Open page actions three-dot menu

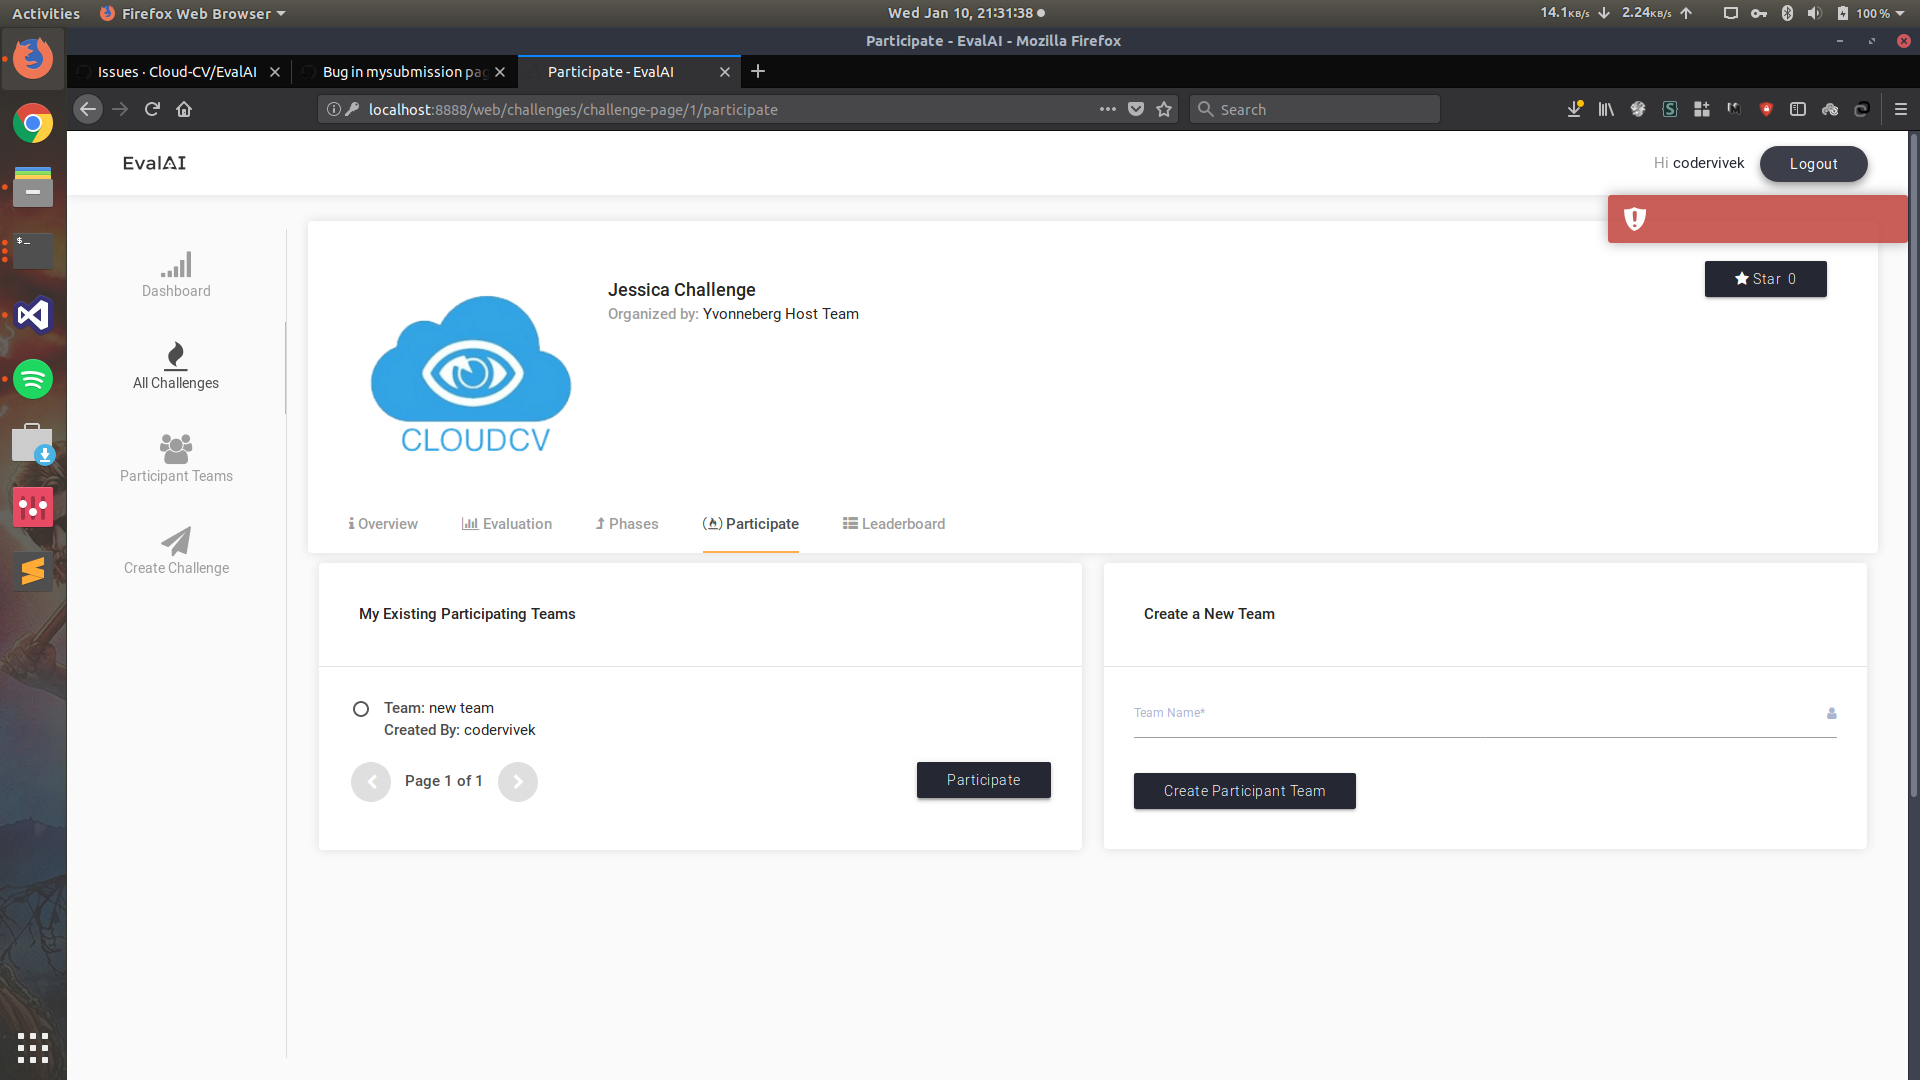(1108, 109)
